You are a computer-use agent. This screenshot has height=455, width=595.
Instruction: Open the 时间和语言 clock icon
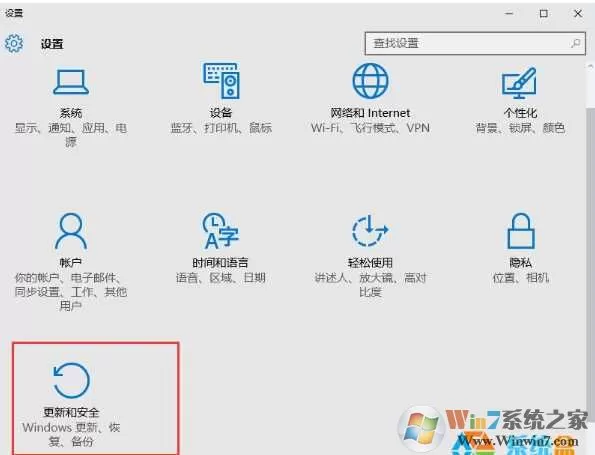[220, 231]
